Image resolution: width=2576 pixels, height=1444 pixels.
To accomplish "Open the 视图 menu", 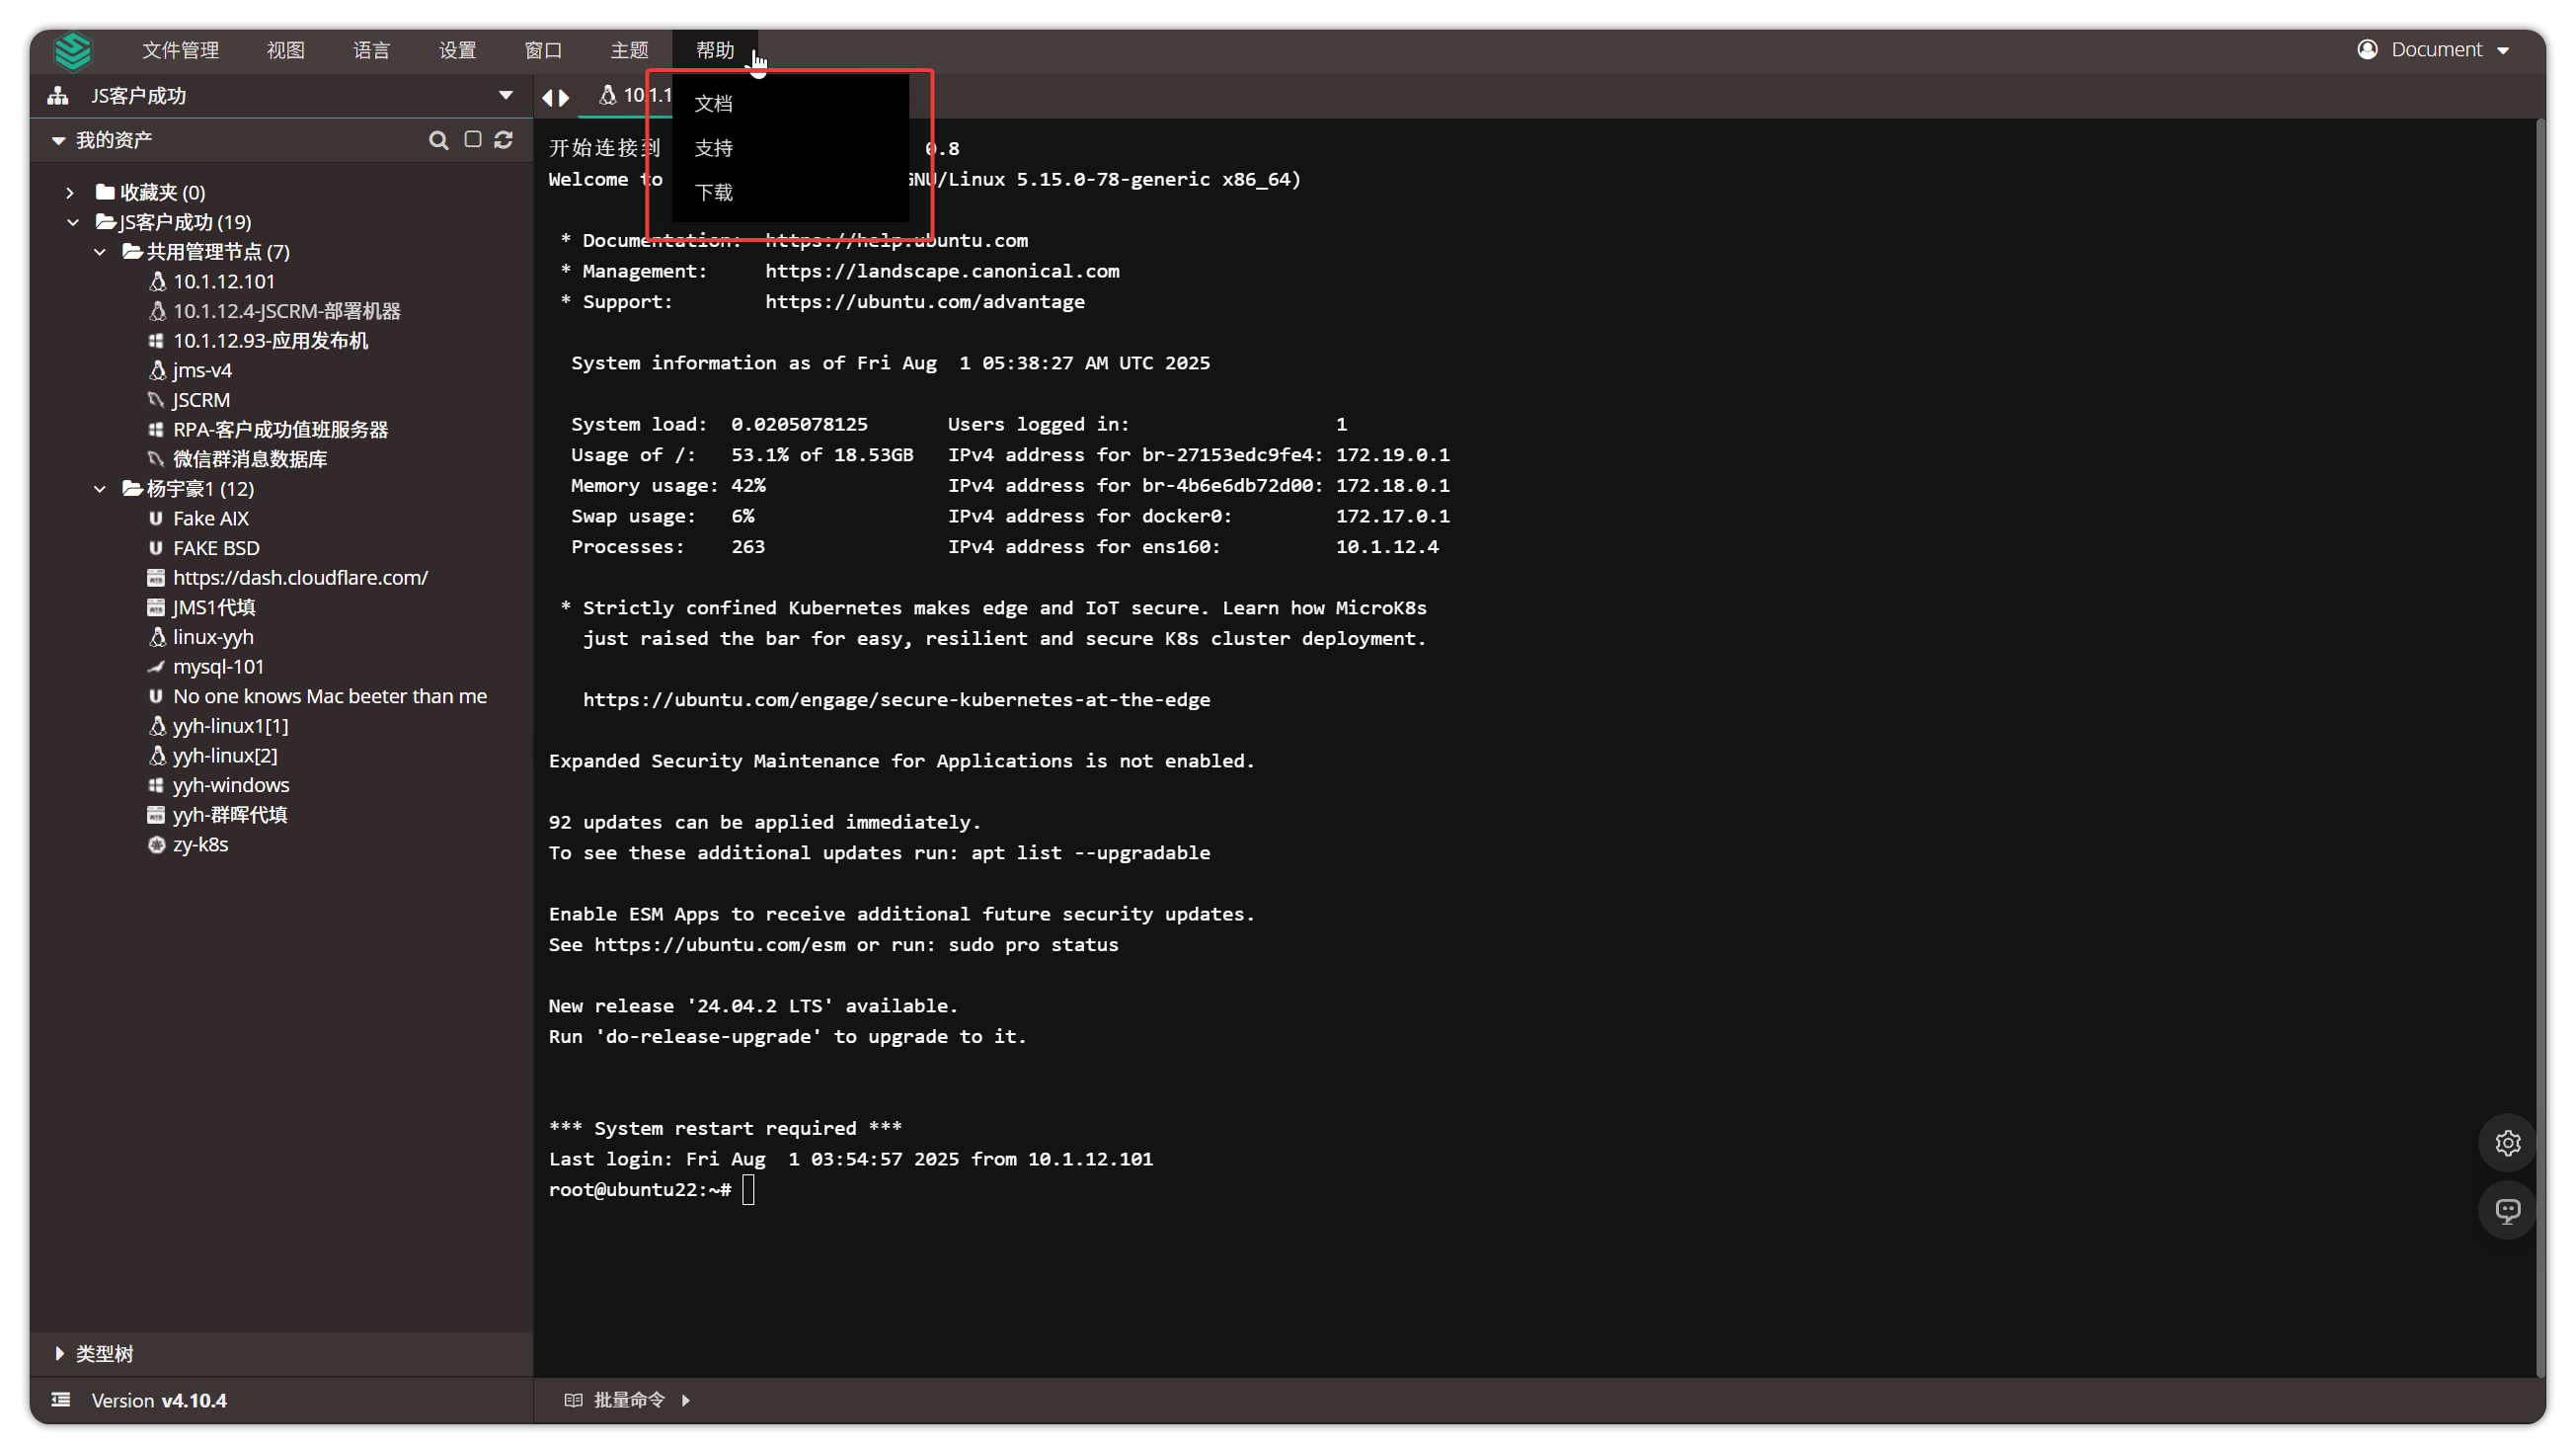I will coord(285,50).
